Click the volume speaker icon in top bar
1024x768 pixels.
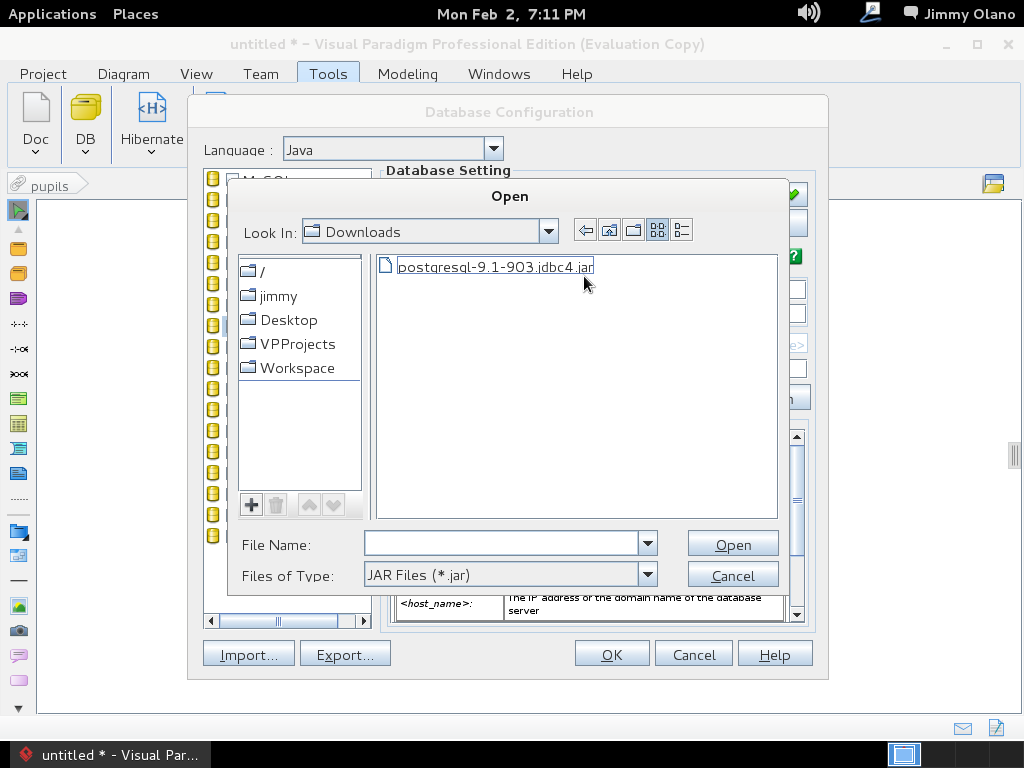[x=808, y=13]
